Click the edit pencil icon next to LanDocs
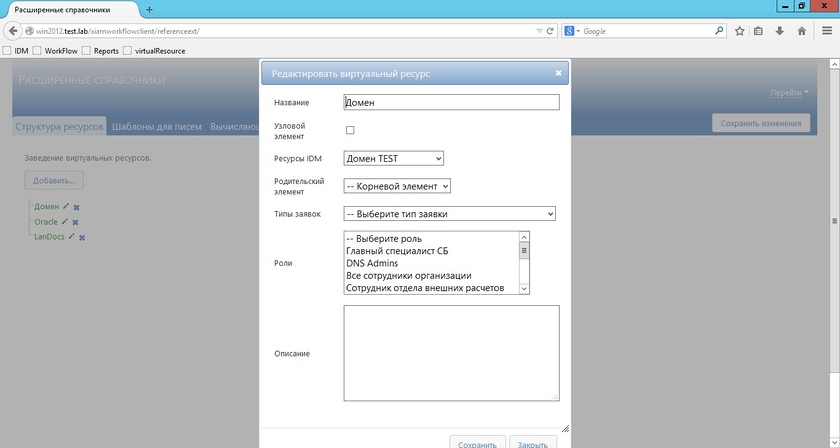Image resolution: width=840 pixels, height=448 pixels. (x=71, y=236)
